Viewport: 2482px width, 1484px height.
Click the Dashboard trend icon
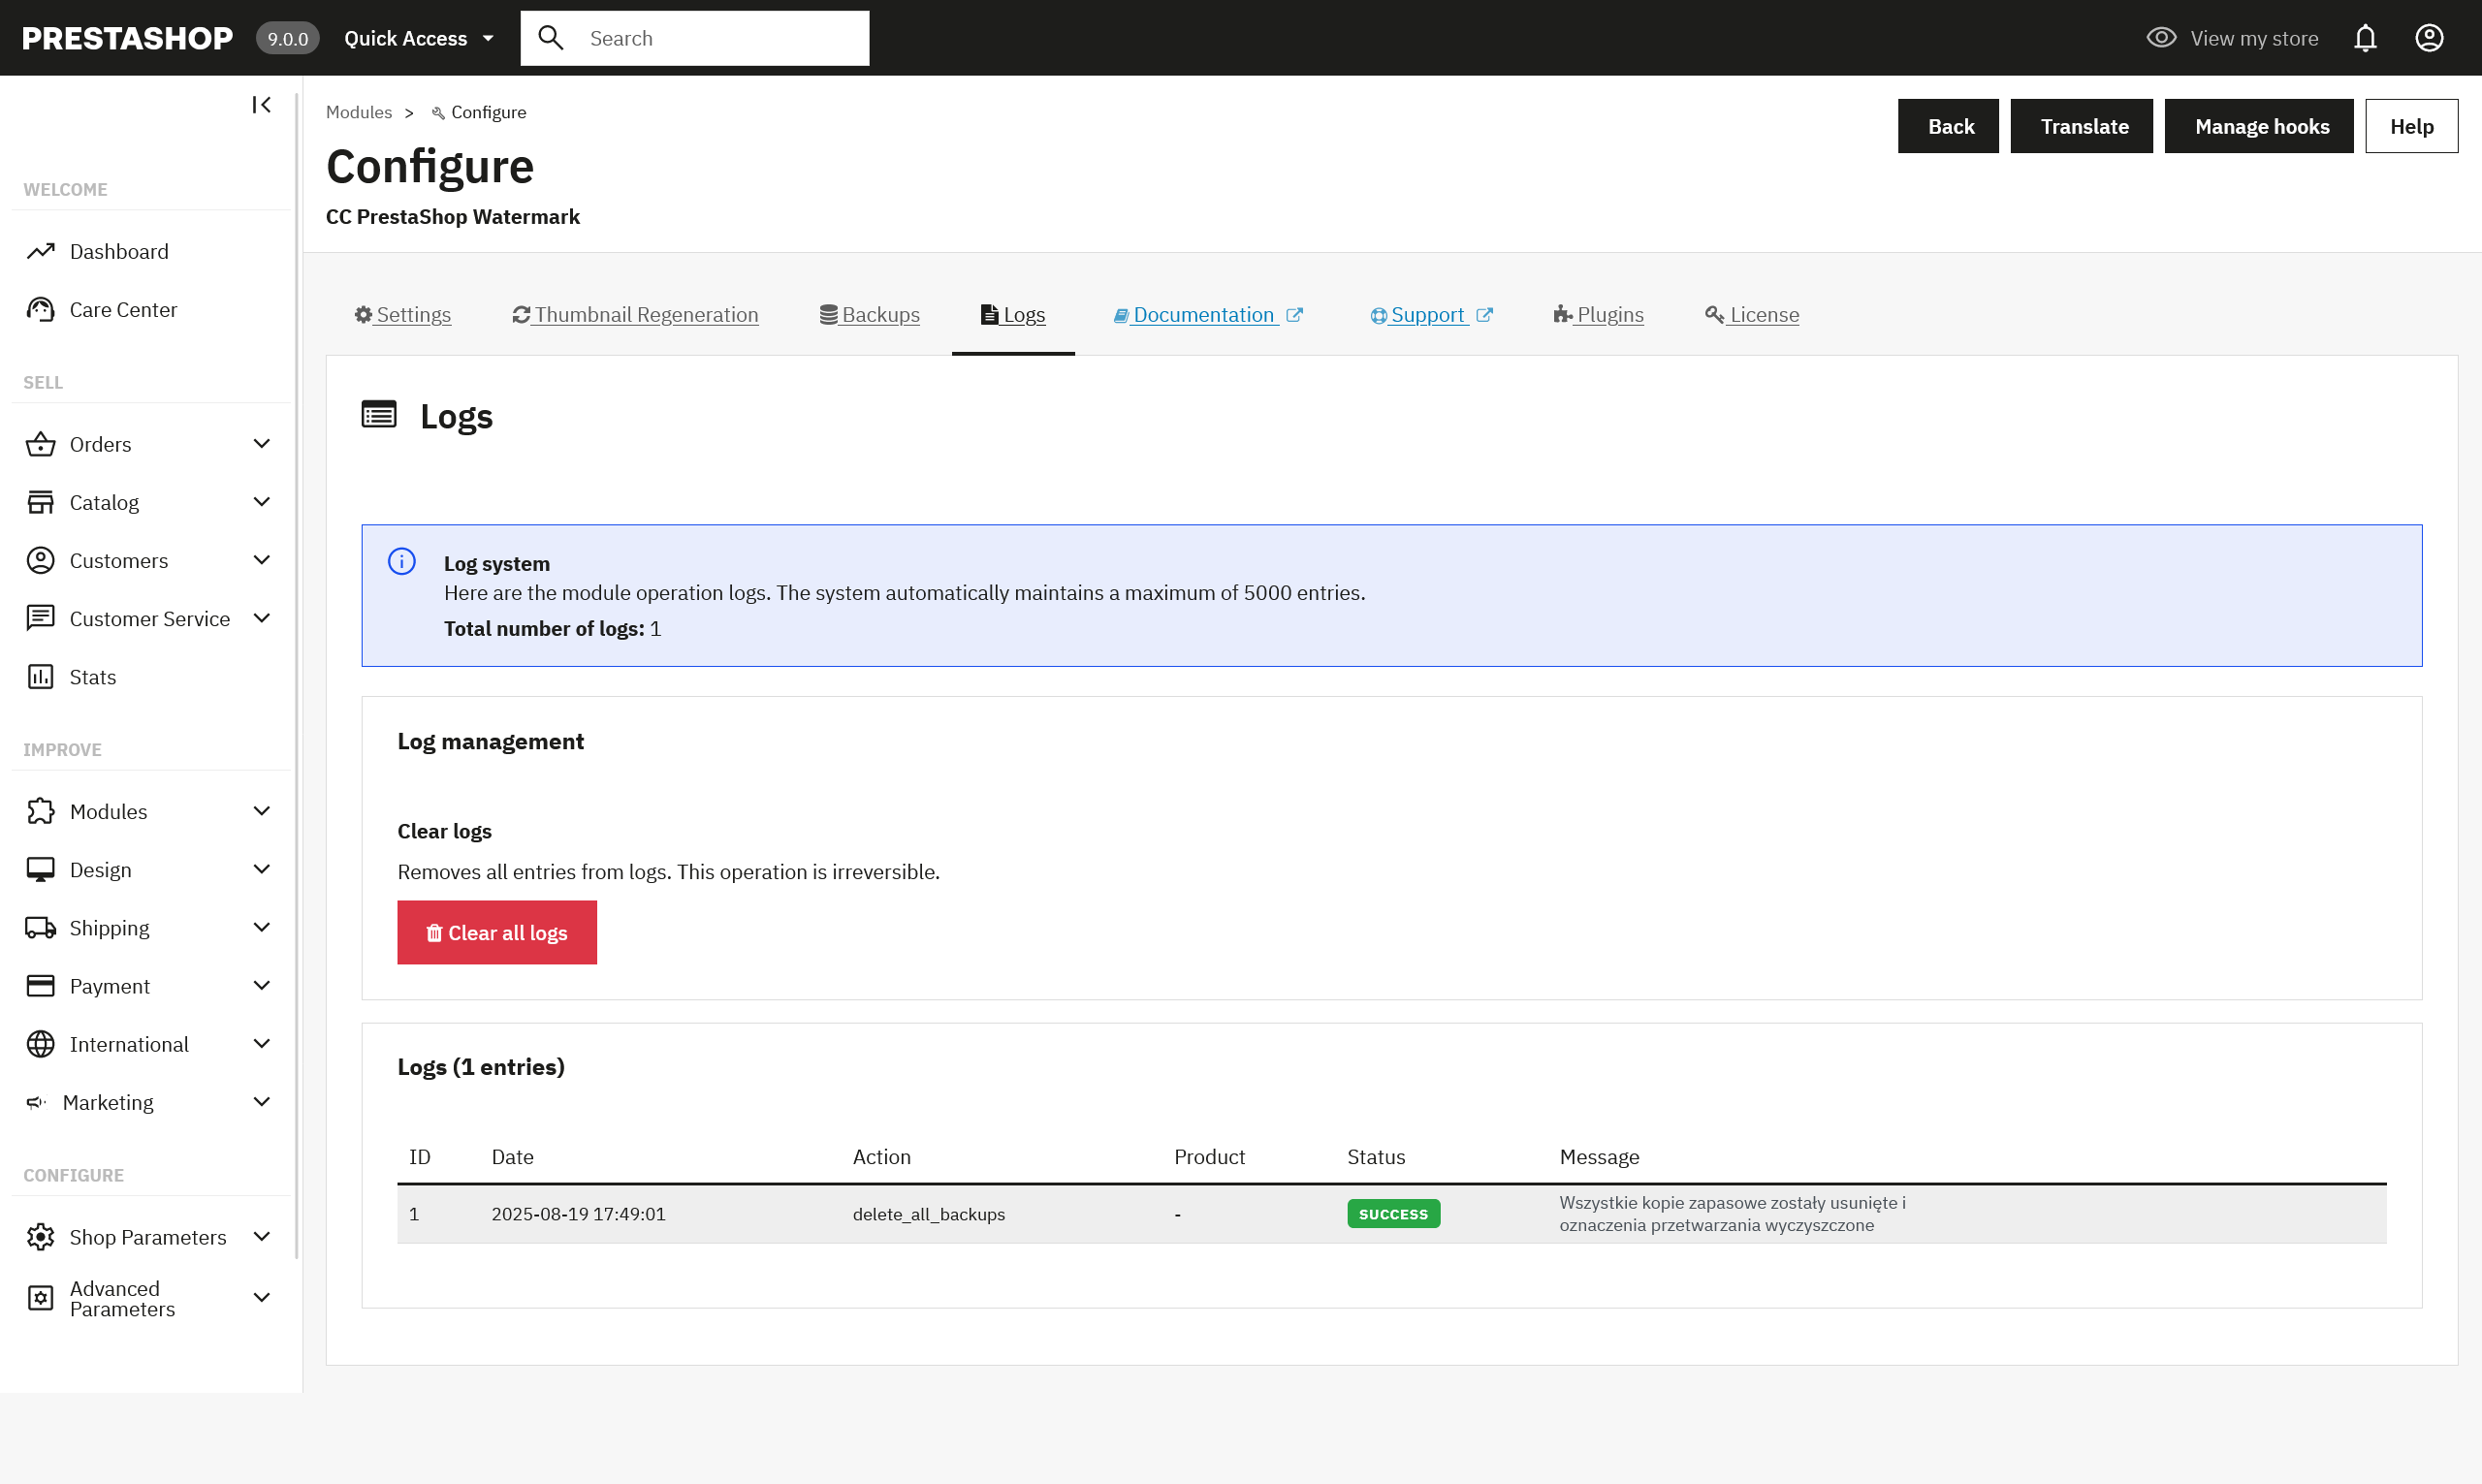(x=40, y=251)
